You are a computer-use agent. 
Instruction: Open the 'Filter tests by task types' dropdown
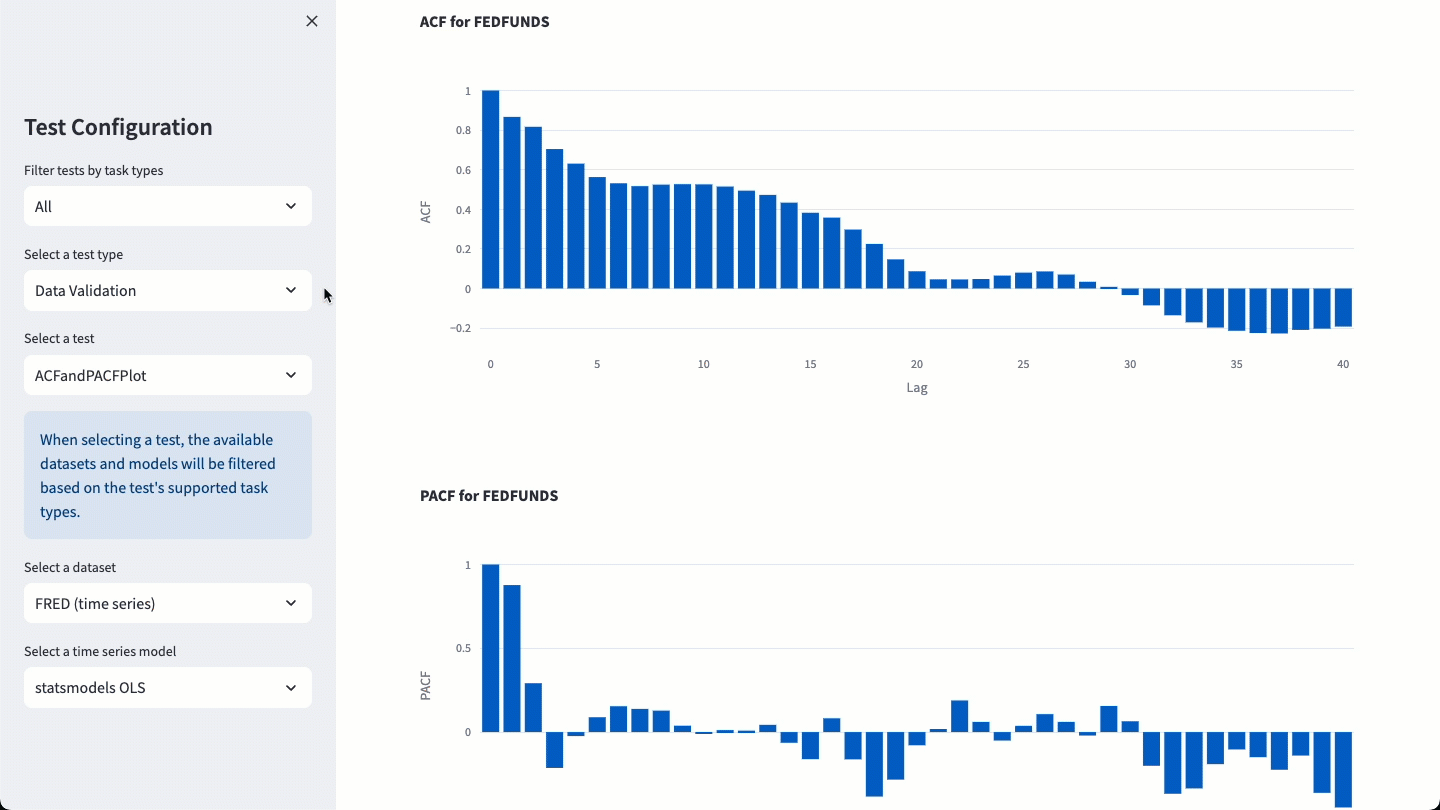167,206
